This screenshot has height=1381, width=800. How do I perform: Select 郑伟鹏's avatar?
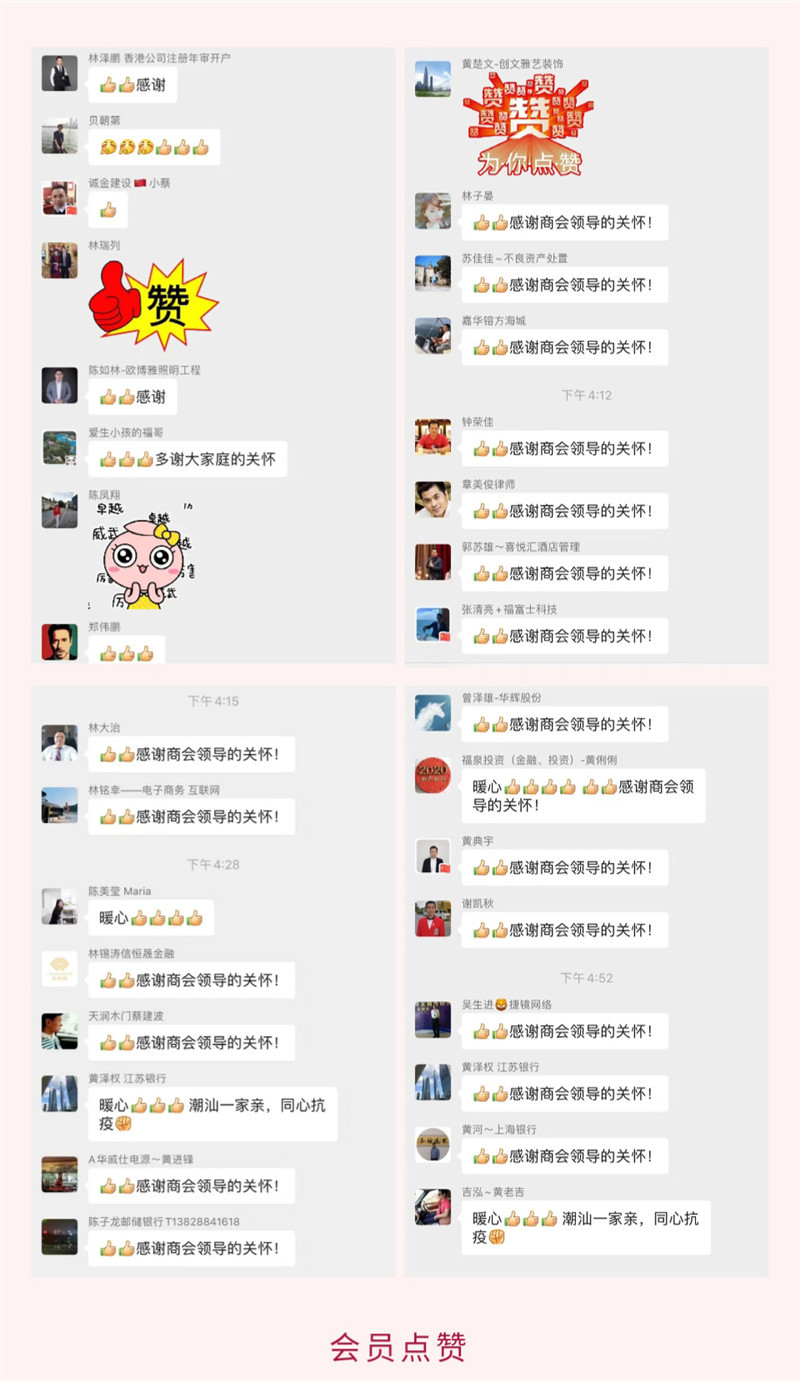point(59,642)
